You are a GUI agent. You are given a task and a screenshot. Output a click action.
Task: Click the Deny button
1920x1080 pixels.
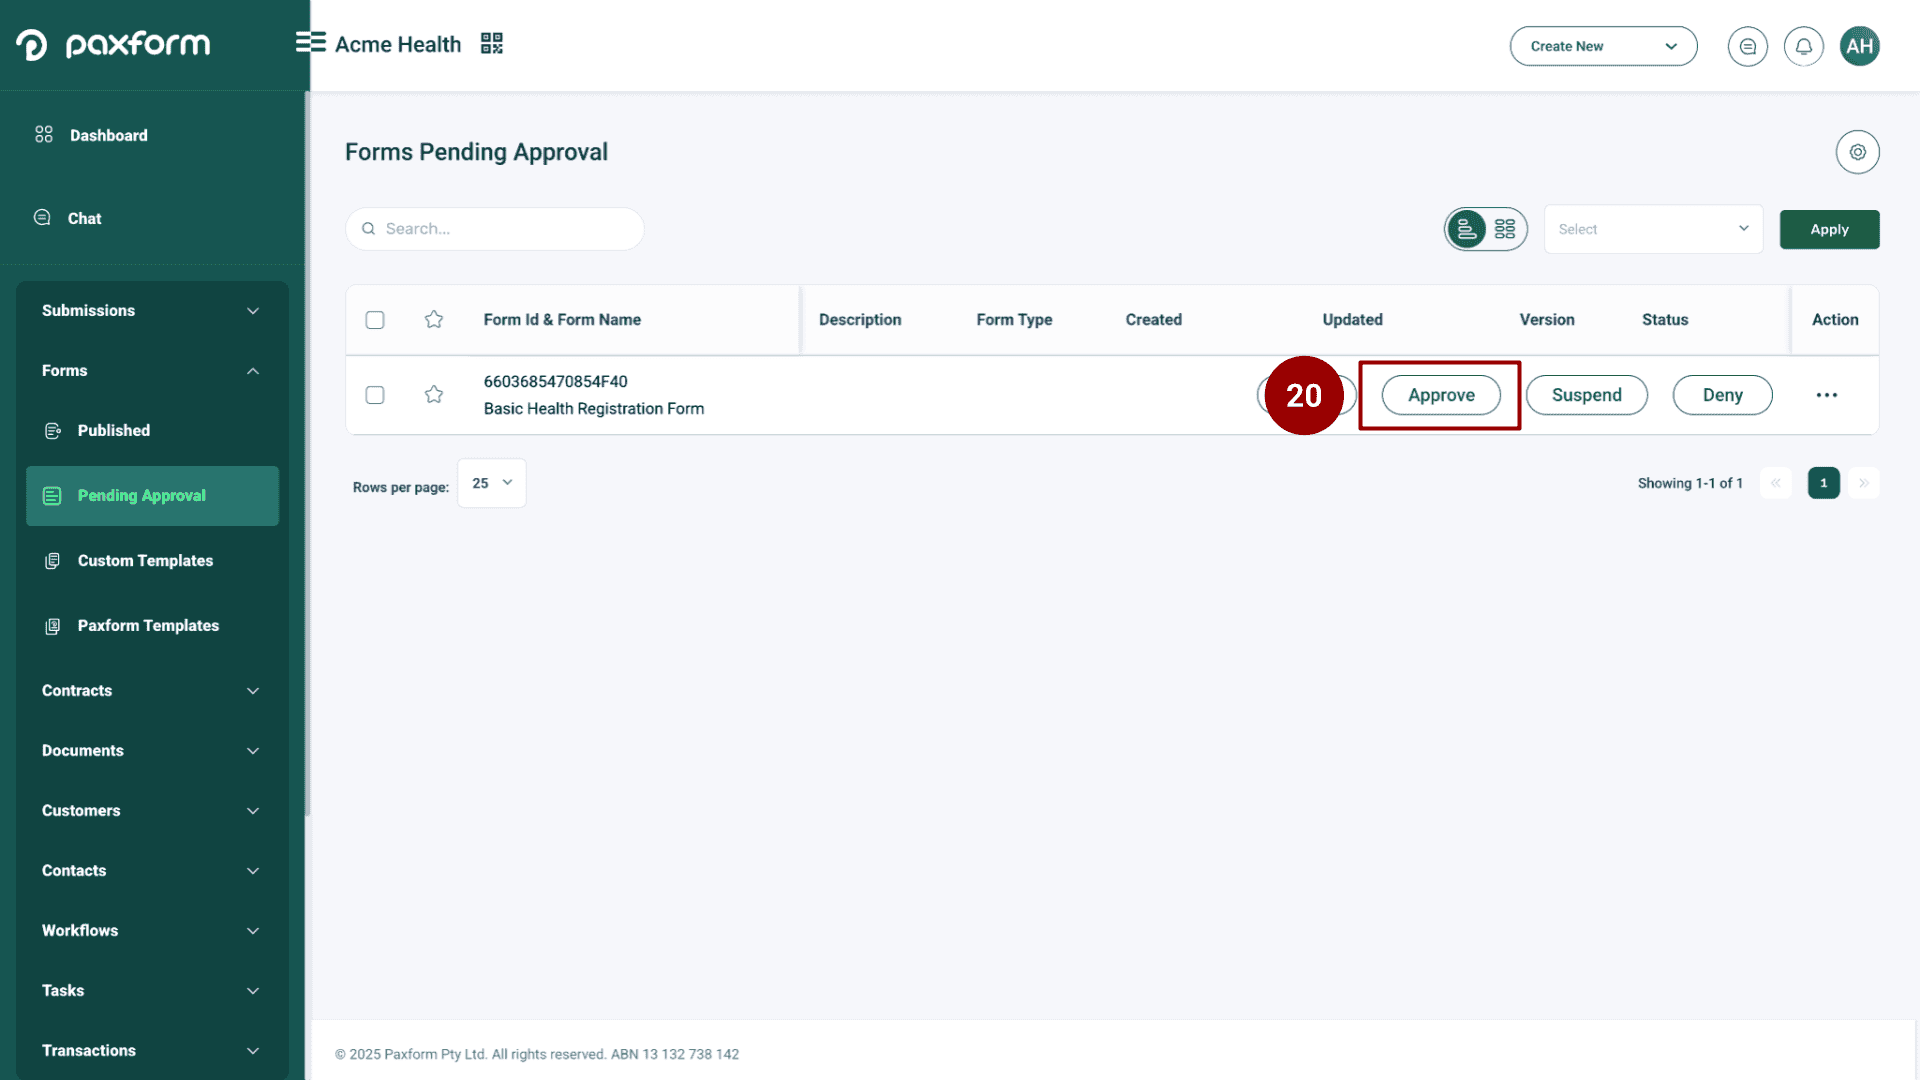pos(1722,395)
